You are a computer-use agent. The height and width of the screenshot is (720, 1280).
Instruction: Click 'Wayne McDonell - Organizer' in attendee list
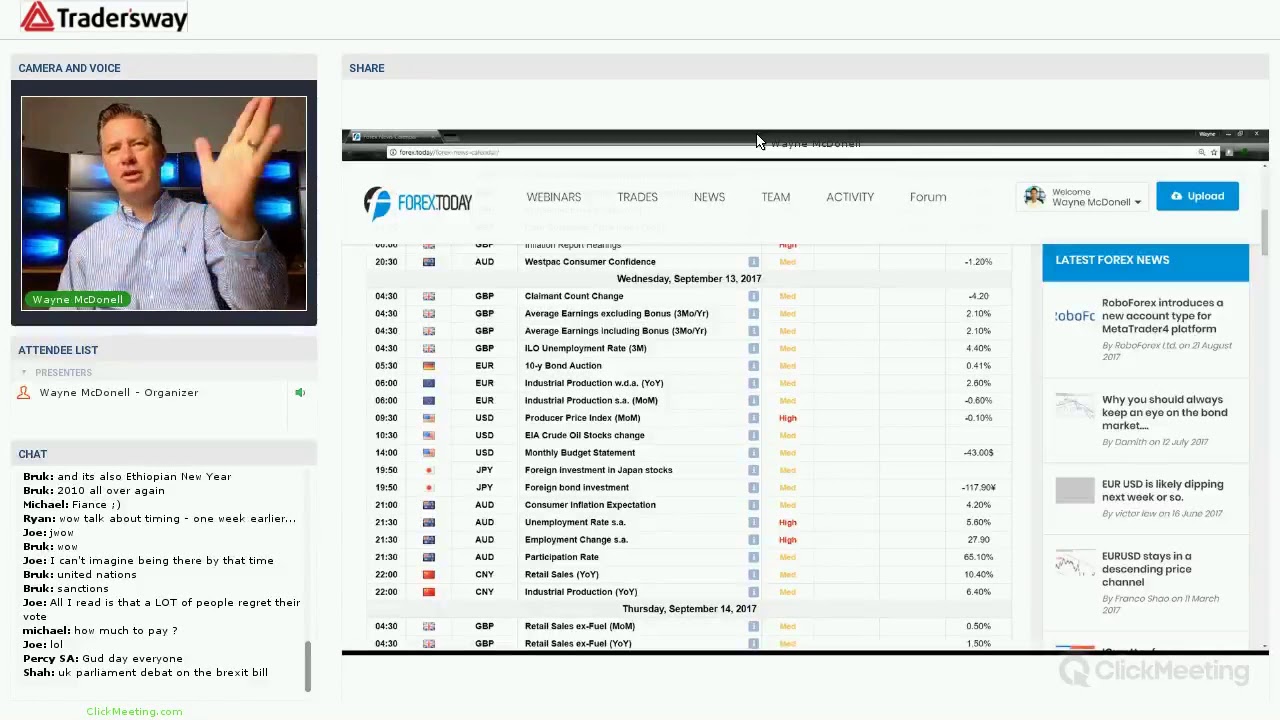point(119,393)
